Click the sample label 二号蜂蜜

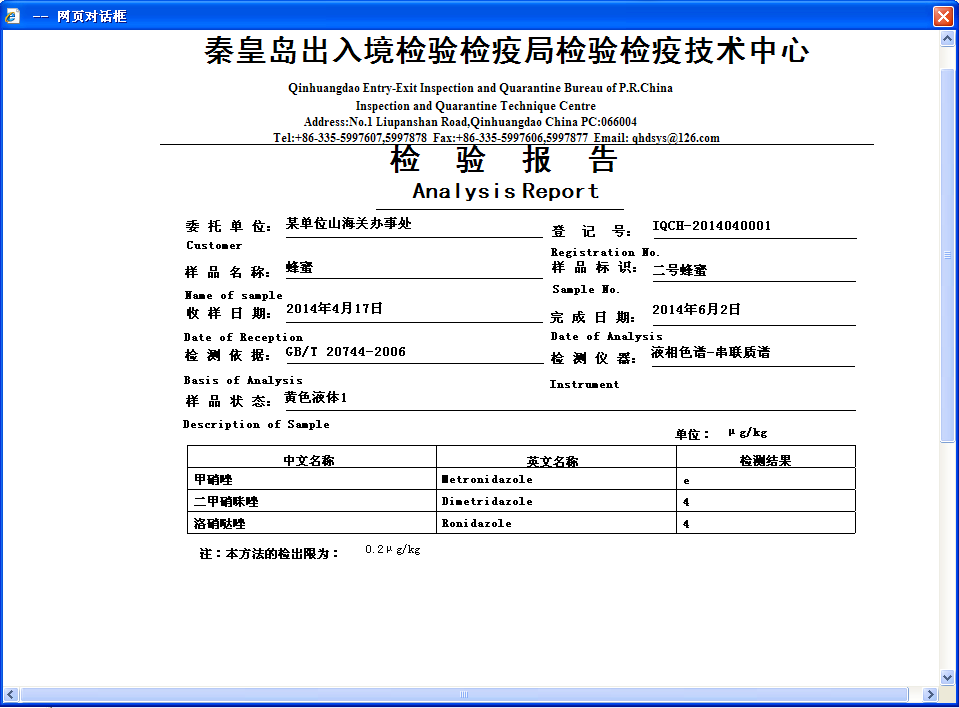679,270
